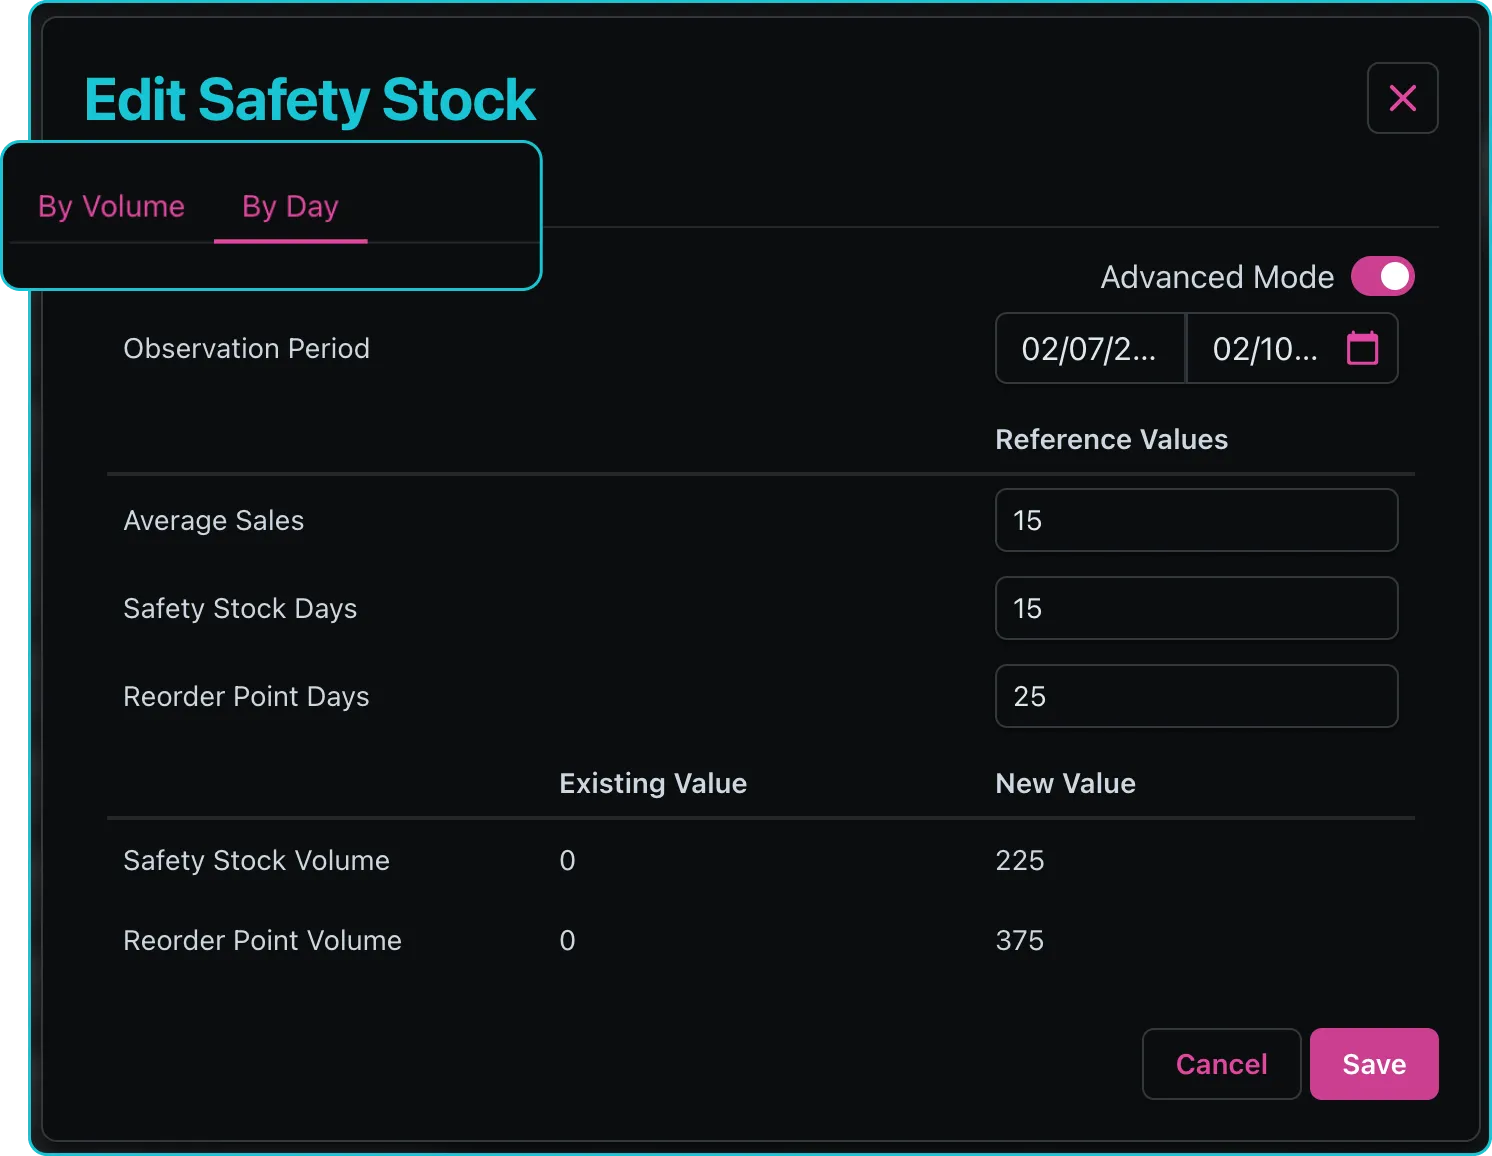Select the new Safety Stock Volume value 225
Image resolution: width=1492 pixels, height=1156 pixels.
pyautogui.click(x=1020, y=860)
